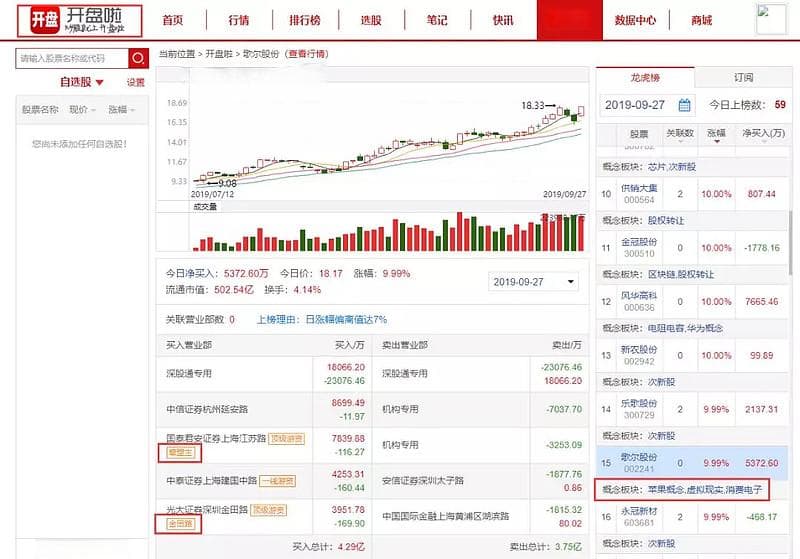The height and width of the screenshot is (559, 800).
Task: Select the 风华高科 000636 row
Action: point(692,301)
